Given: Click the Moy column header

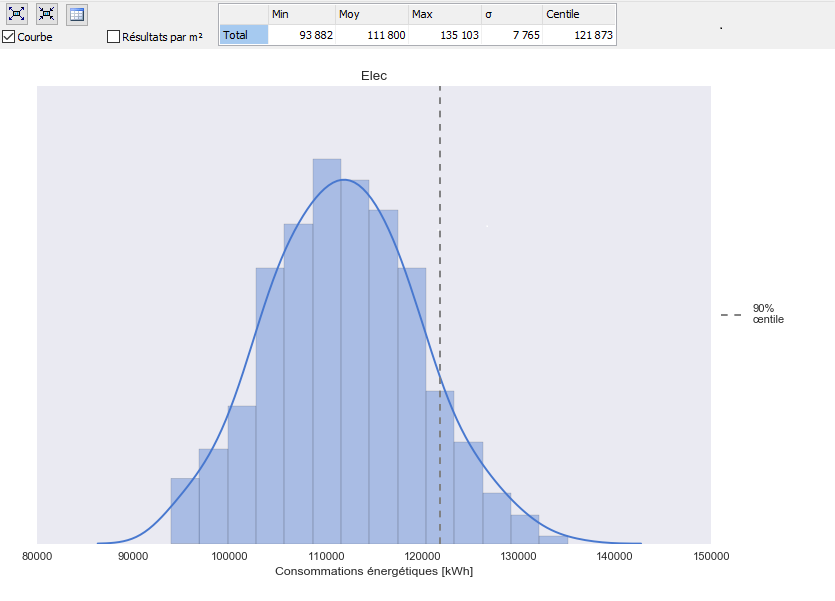Looking at the screenshot, I should click(372, 14).
